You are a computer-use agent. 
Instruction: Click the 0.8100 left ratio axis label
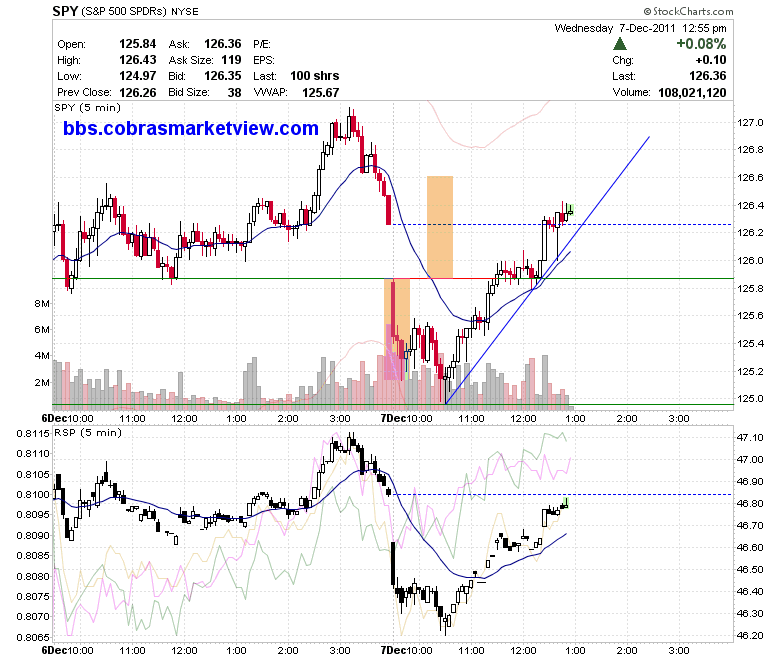click(x=33, y=494)
